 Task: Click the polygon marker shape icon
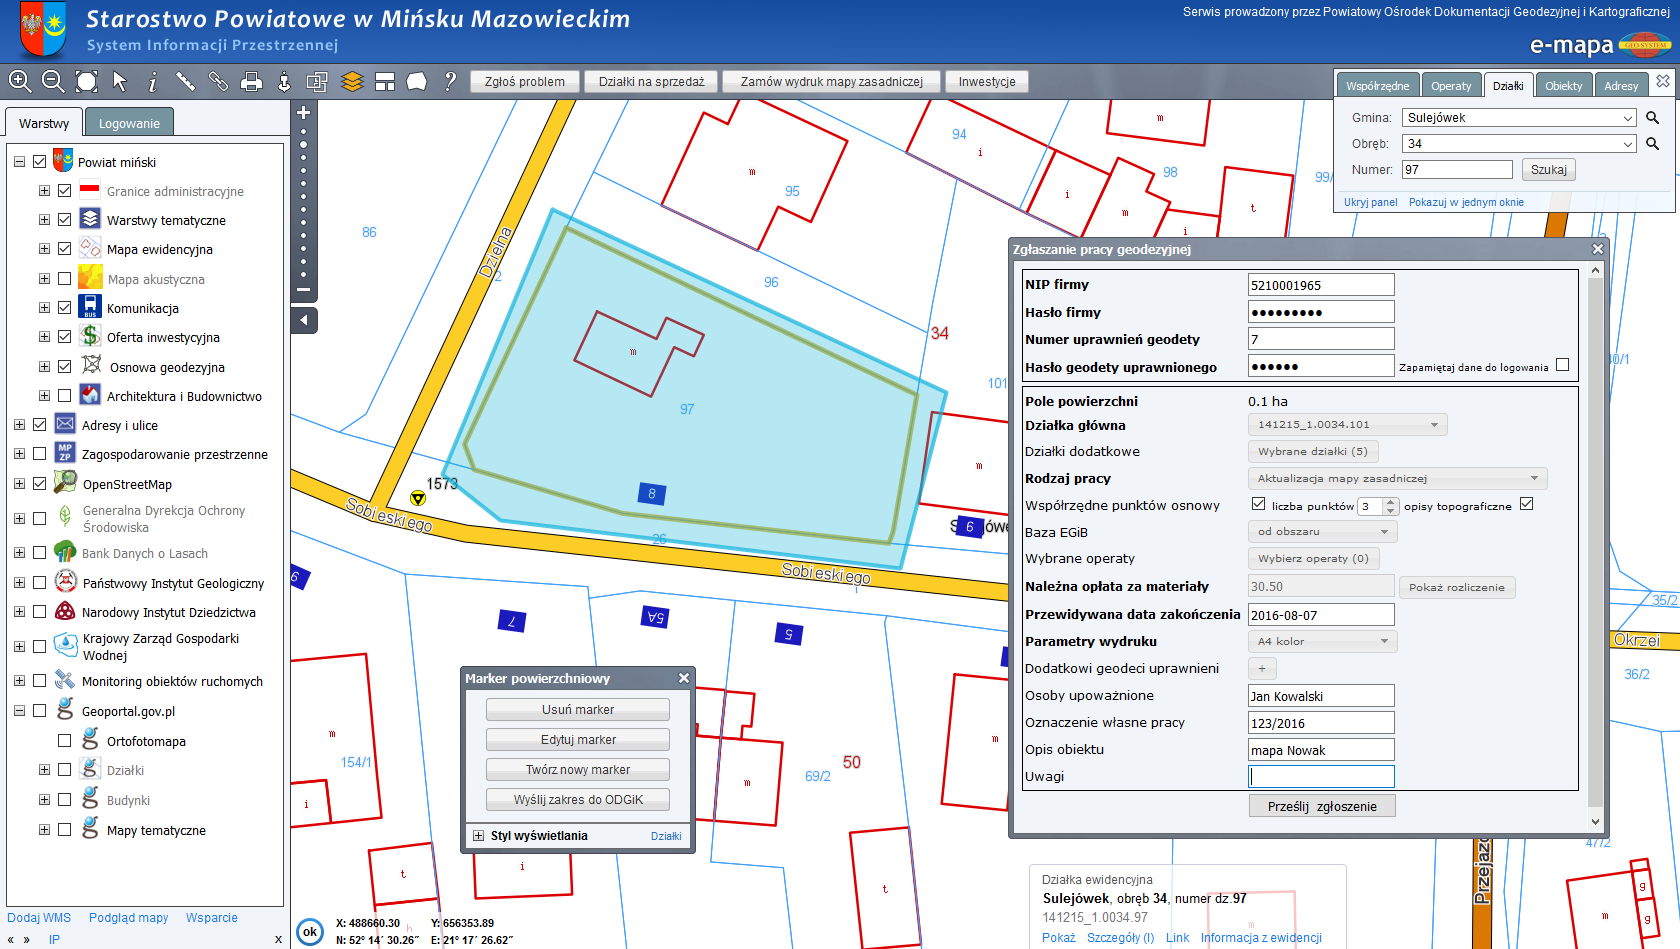pyautogui.click(x=417, y=82)
